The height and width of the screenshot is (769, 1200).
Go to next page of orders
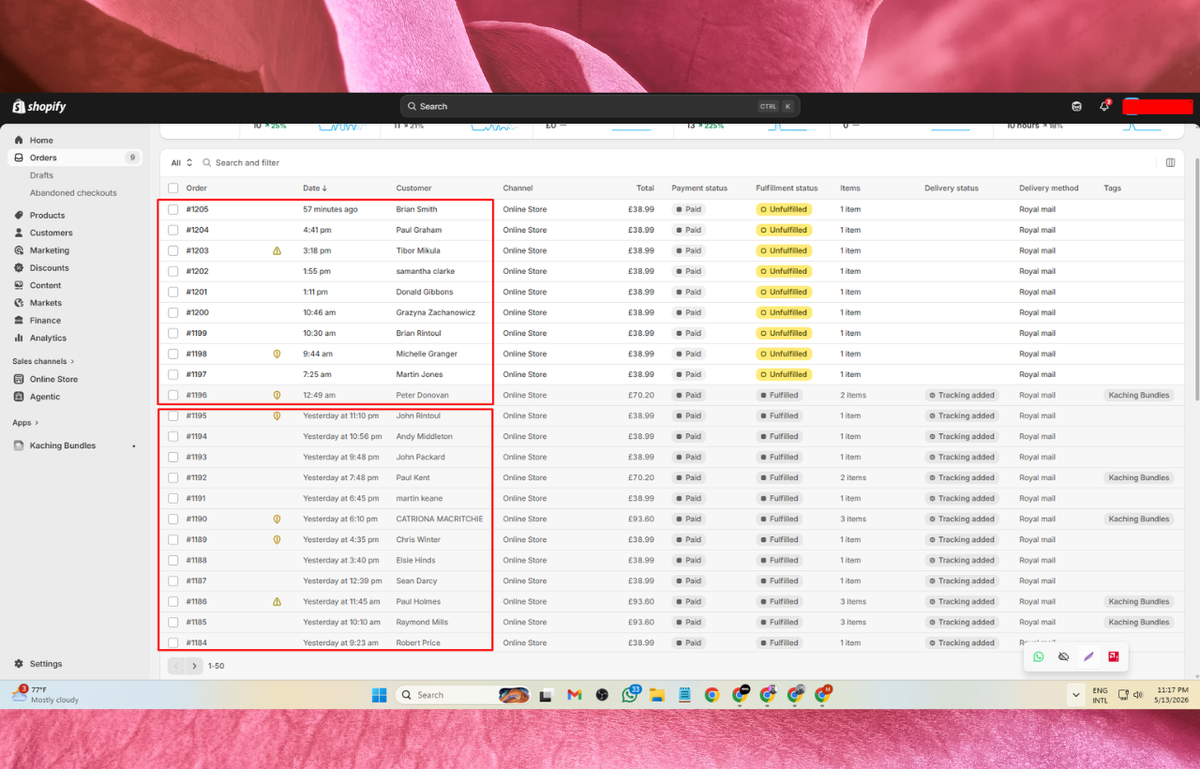tap(194, 666)
